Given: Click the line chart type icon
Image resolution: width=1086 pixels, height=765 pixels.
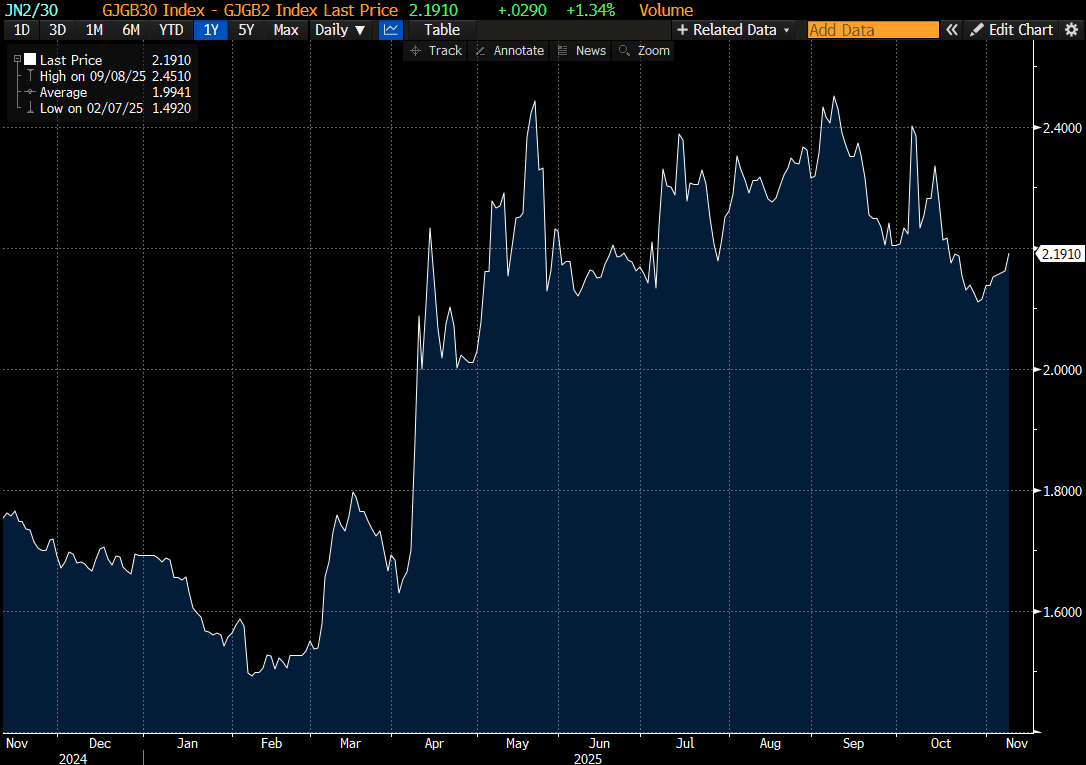Looking at the screenshot, I should (390, 30).
